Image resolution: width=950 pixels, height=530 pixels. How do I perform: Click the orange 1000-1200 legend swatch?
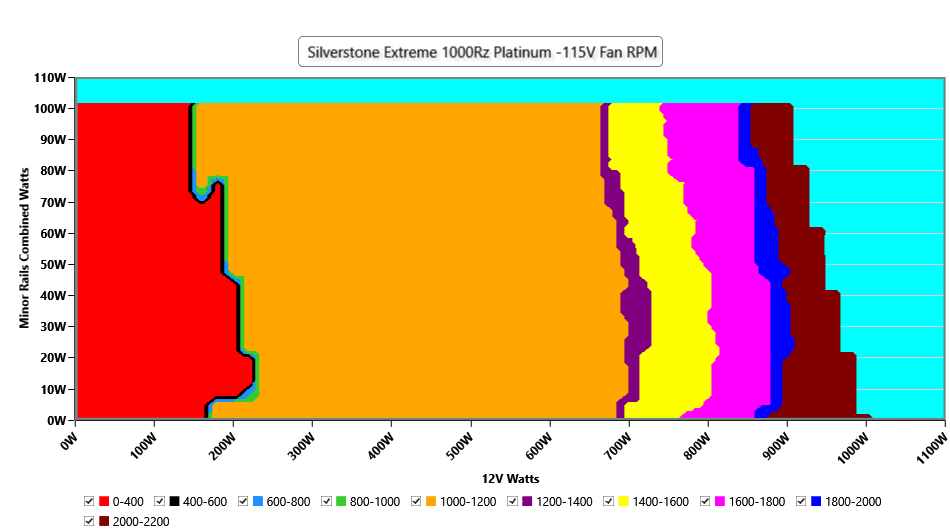tap(431, 502)
